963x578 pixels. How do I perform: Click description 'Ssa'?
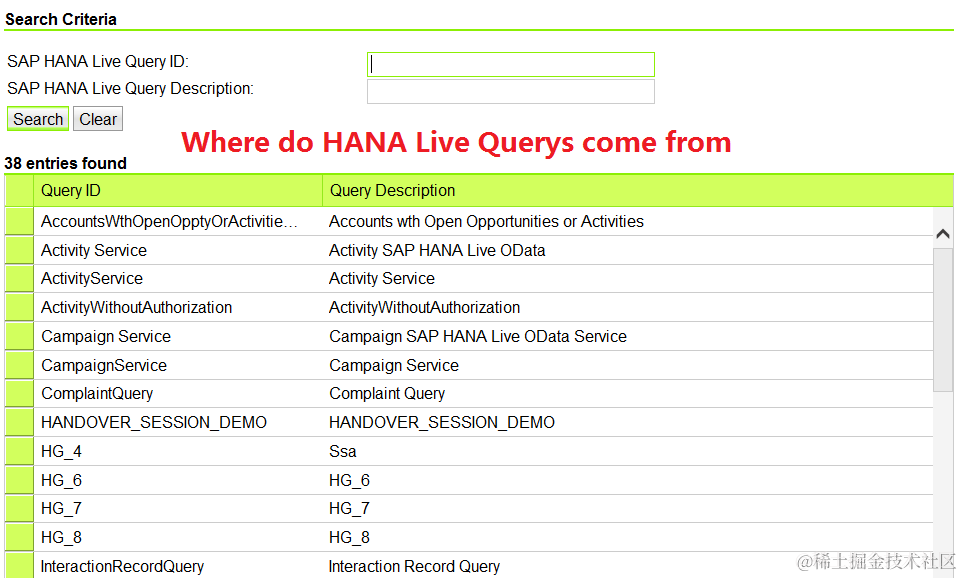click(x=343, y=451)
